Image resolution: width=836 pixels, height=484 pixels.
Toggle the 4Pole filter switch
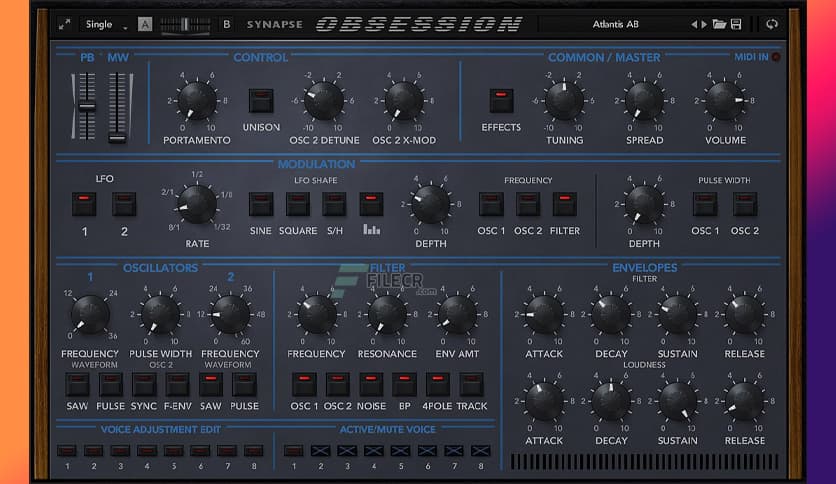(x=438, y=384)
